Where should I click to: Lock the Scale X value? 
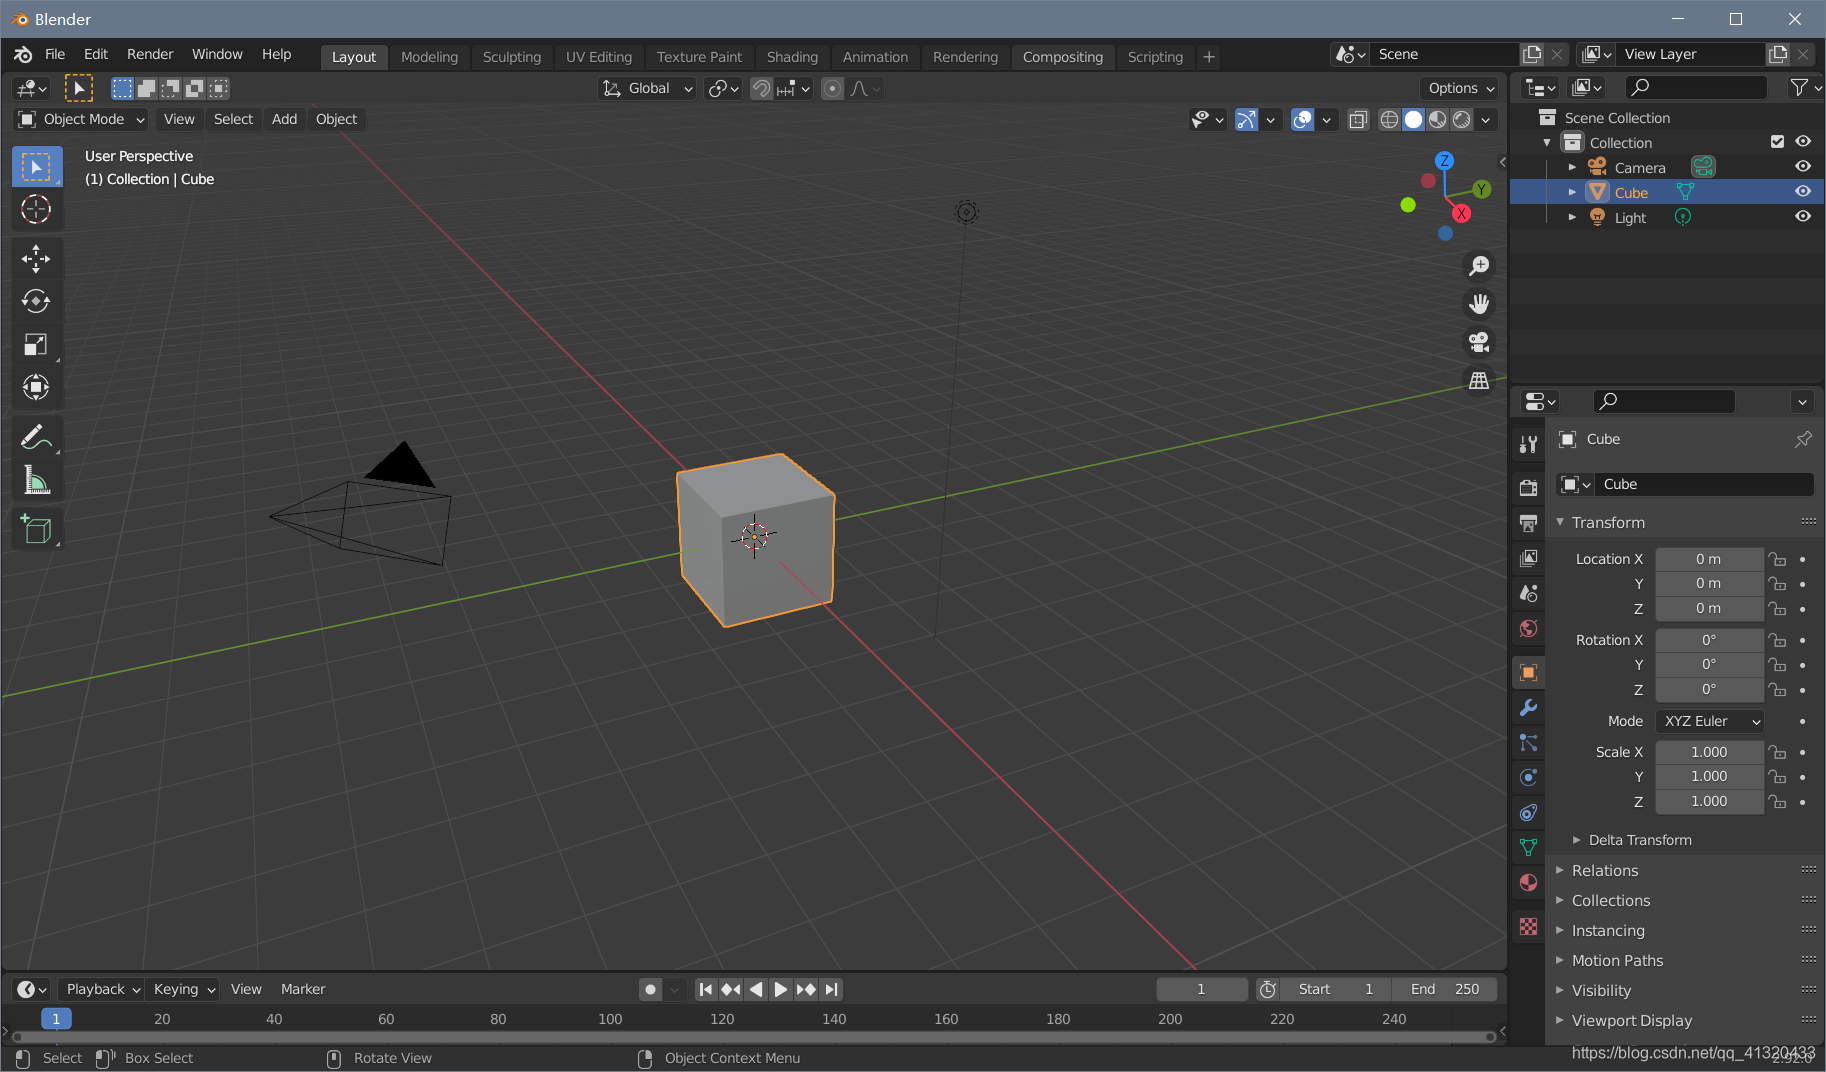tap(1777, 752)
